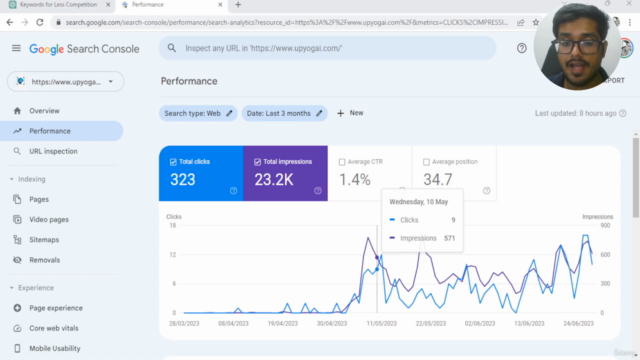640x360 pixels.
Task: Uncheck the Total clicks checkbox
Action: coord(173,162)
